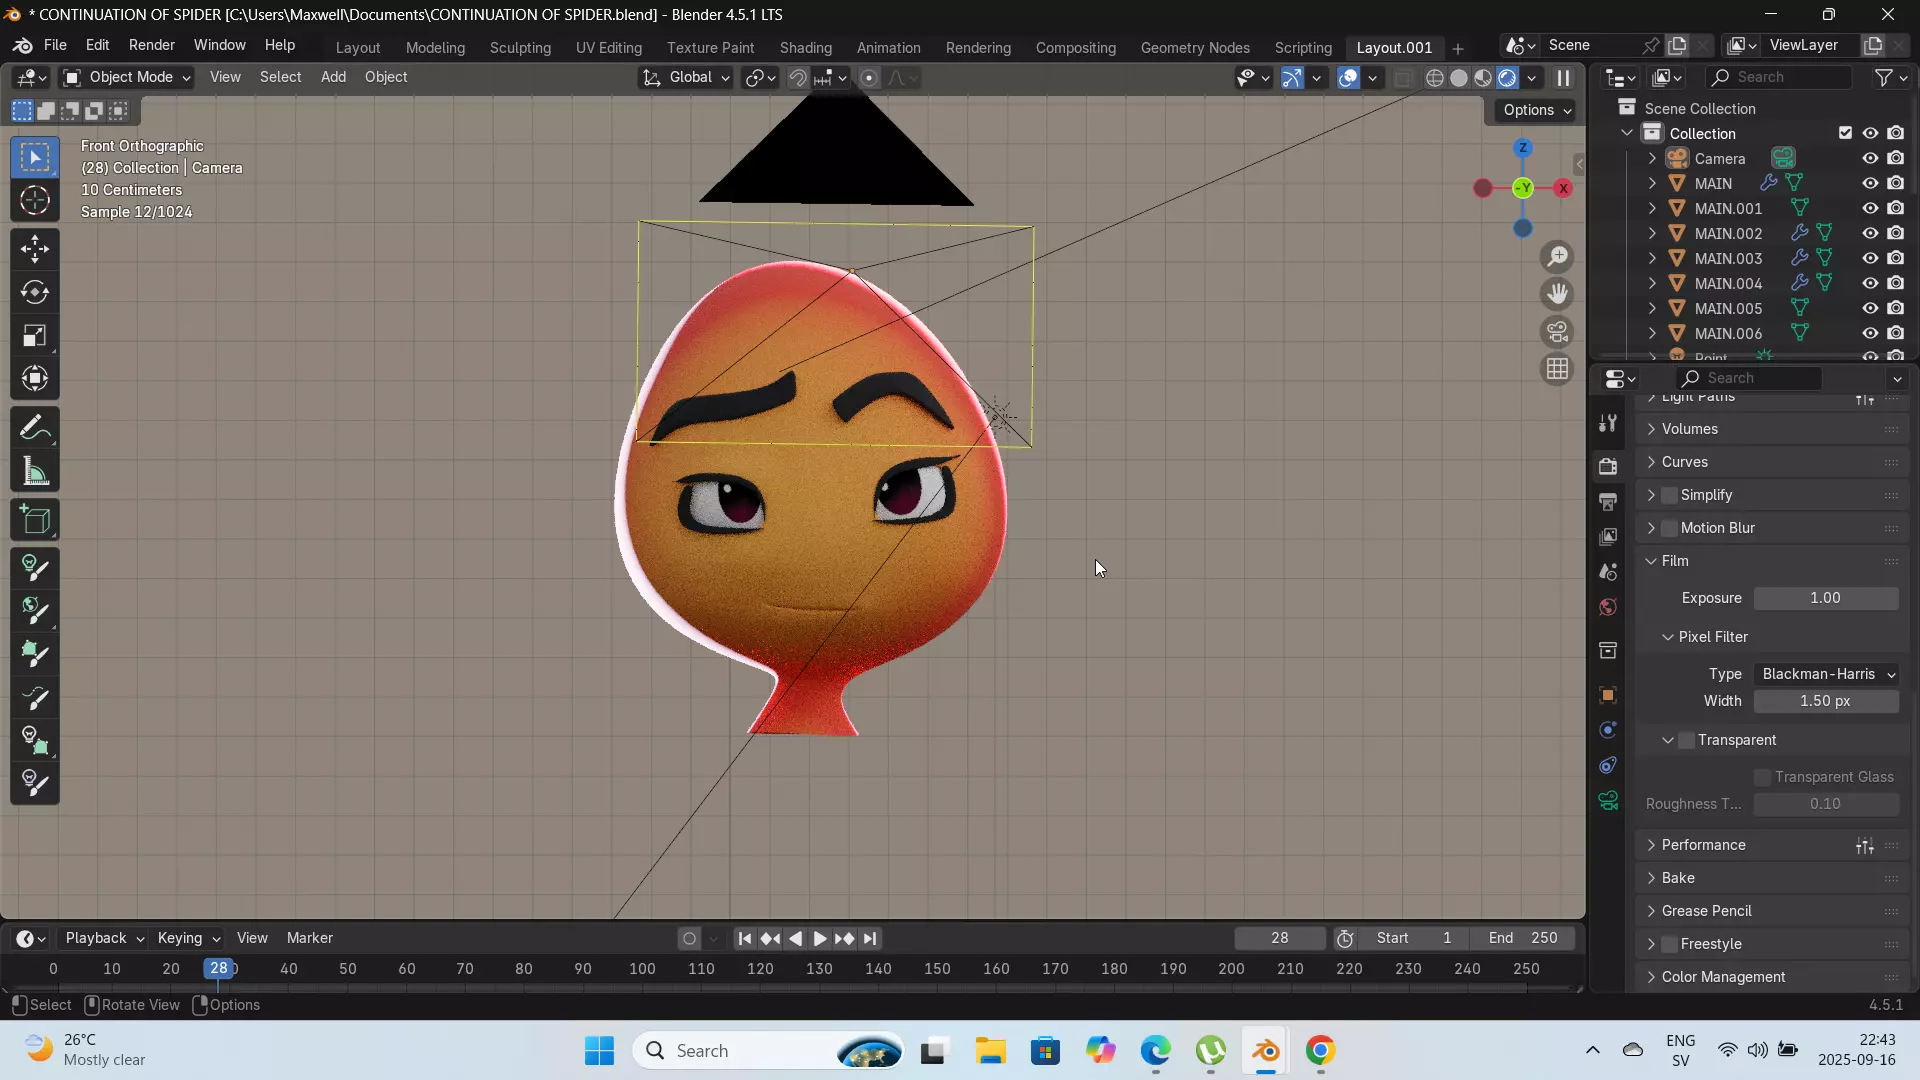The width and height of the screenshot is (1920, 1080).
Task: Click the current frame 28 marker
Action: click(x=219, y=968)
